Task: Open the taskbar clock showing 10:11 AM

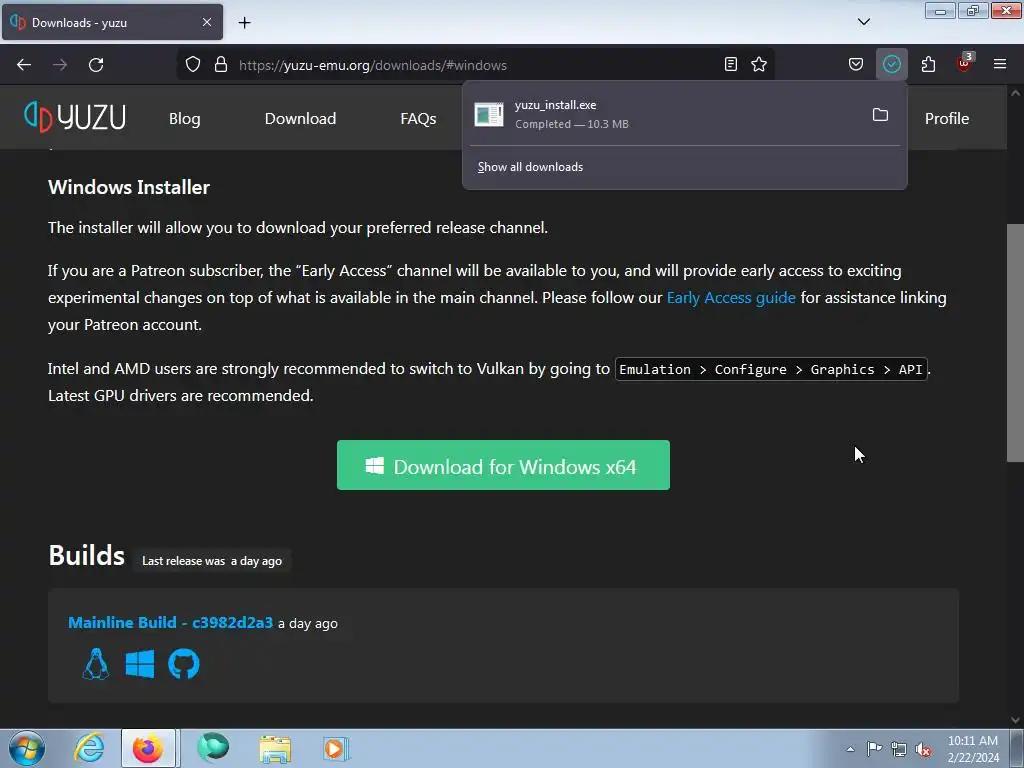Action: [973, 748]
